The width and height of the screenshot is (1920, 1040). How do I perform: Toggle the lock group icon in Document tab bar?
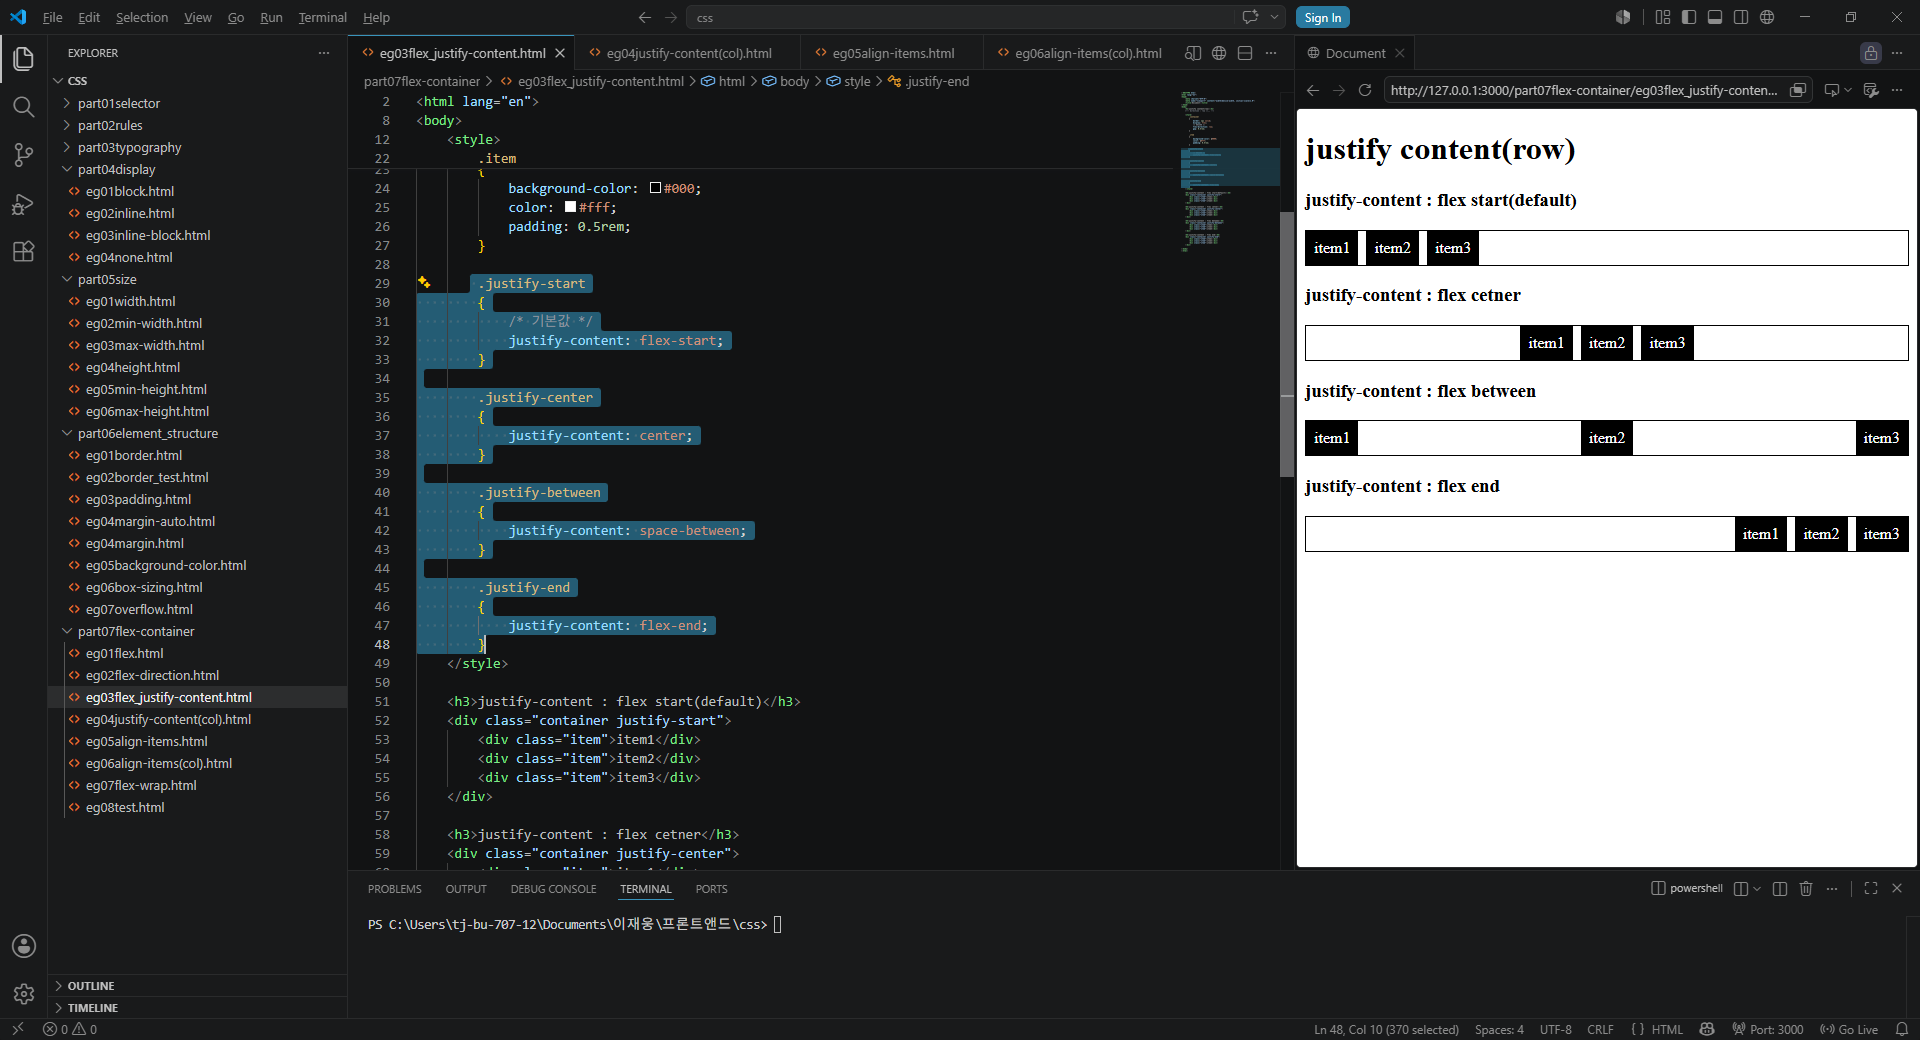pos(1871,53)
